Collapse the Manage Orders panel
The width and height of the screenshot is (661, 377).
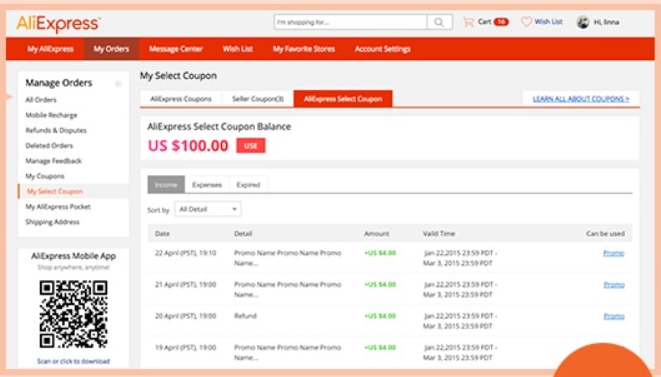tap(118, 83)
